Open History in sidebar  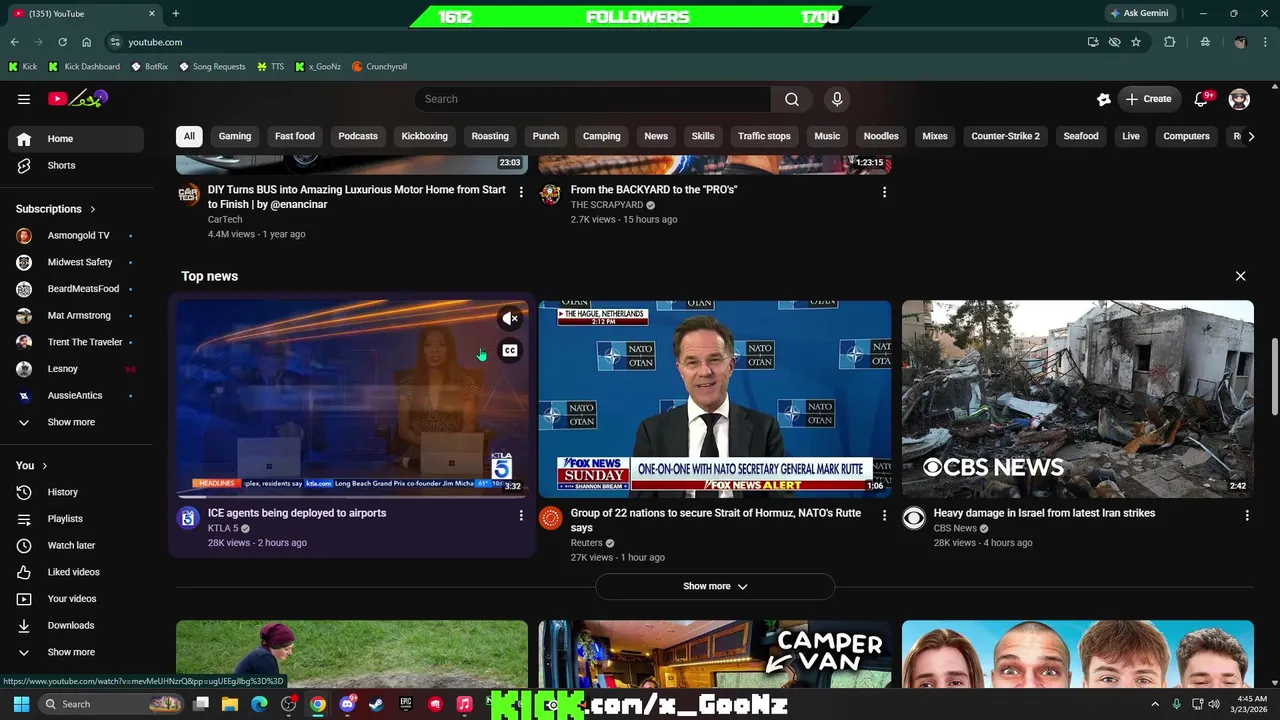click(76, 492)
